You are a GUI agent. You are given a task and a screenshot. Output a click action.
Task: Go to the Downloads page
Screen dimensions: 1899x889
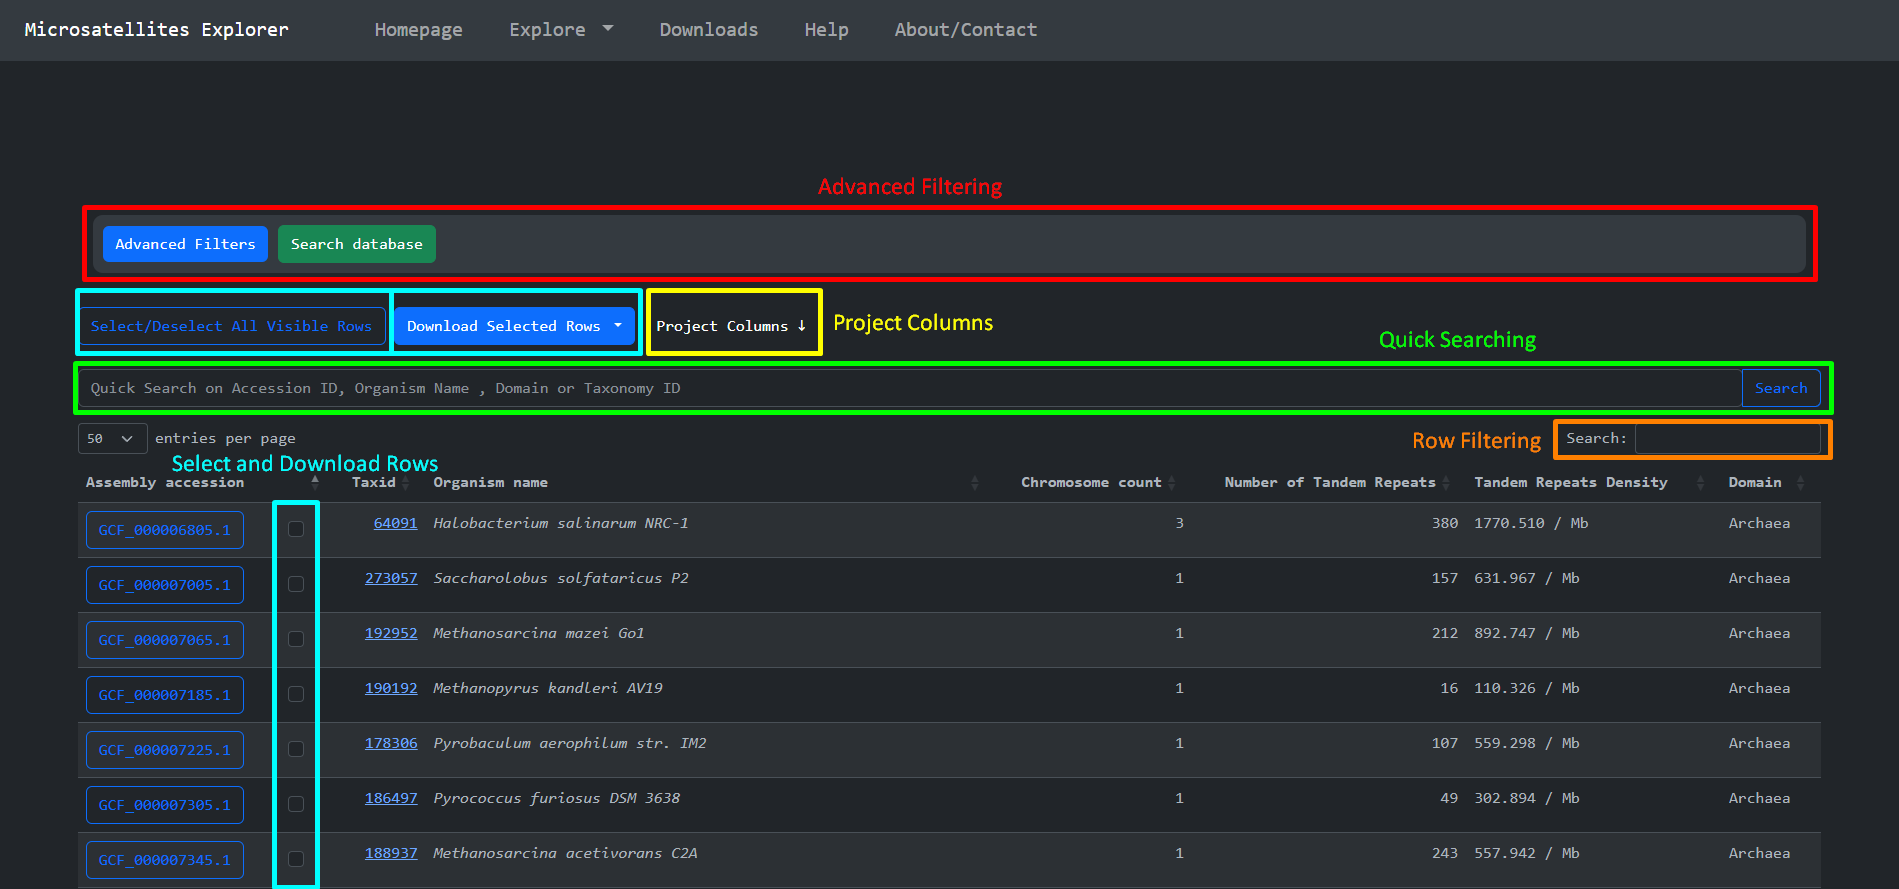708,30
